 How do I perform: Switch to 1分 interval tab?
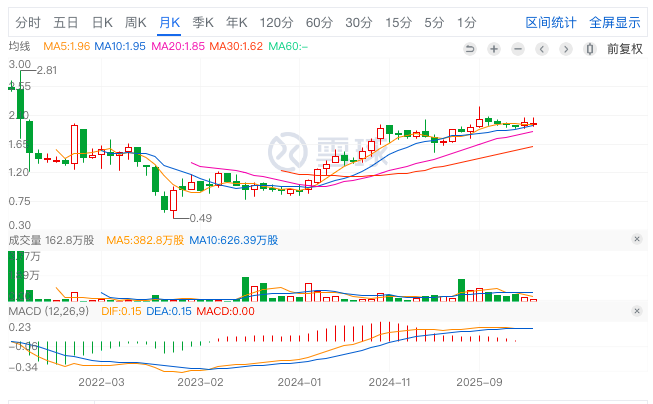[466, 22]
